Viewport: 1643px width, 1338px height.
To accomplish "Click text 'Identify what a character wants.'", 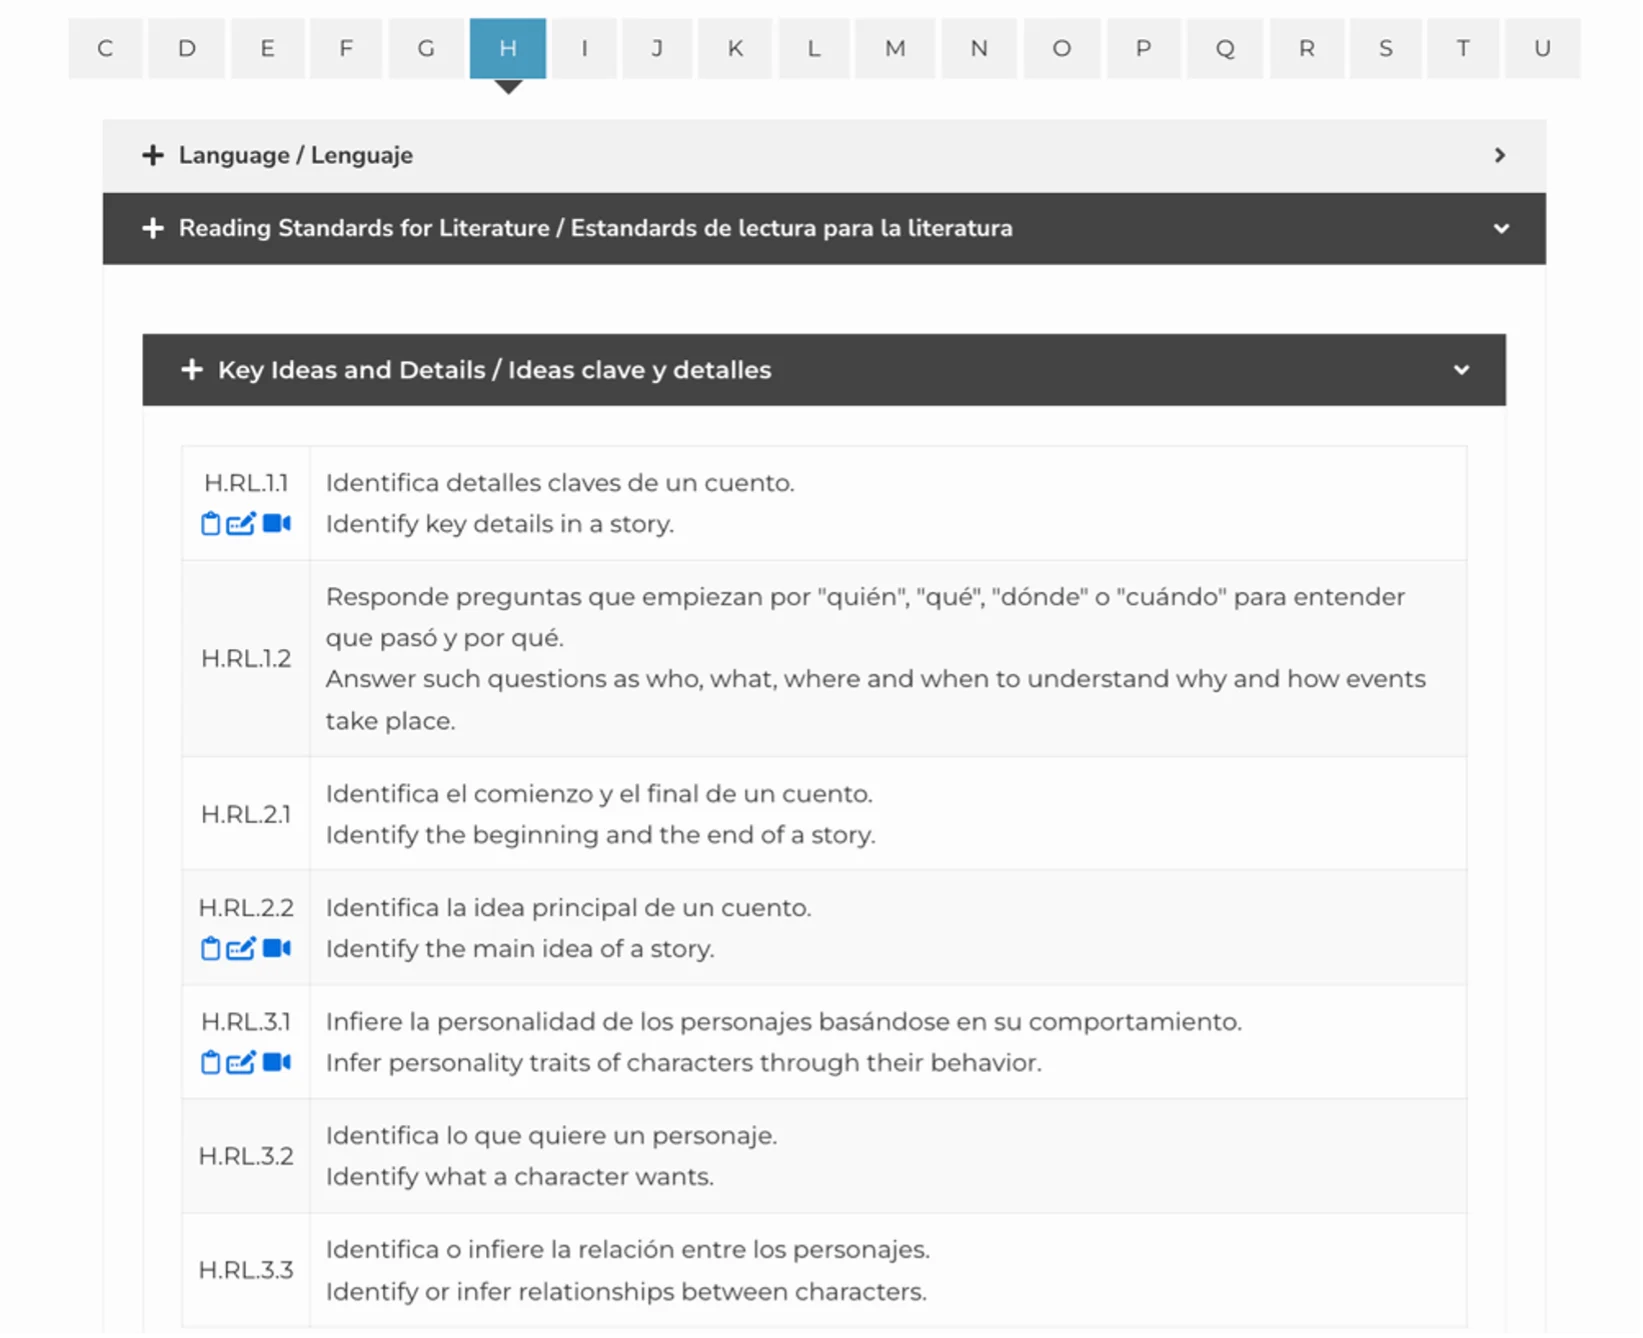I will pyautogui.click(x=520, y=1177).
